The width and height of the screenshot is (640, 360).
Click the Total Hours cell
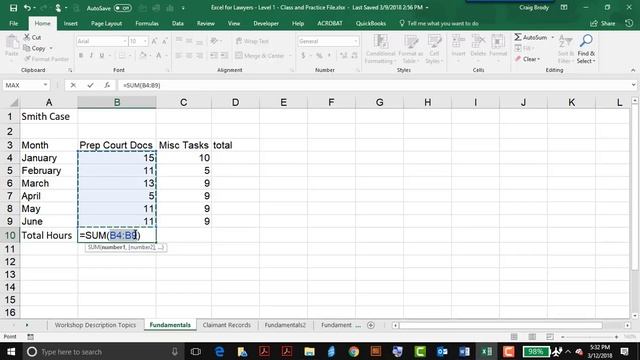(x=49, y=235)
